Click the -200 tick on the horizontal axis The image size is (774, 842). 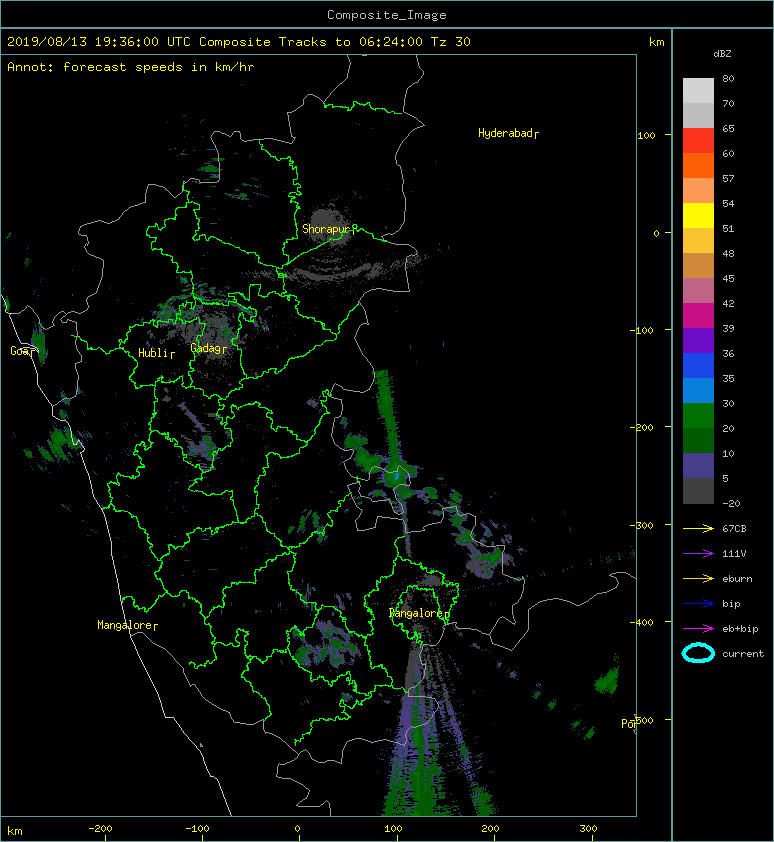[100, 829]
